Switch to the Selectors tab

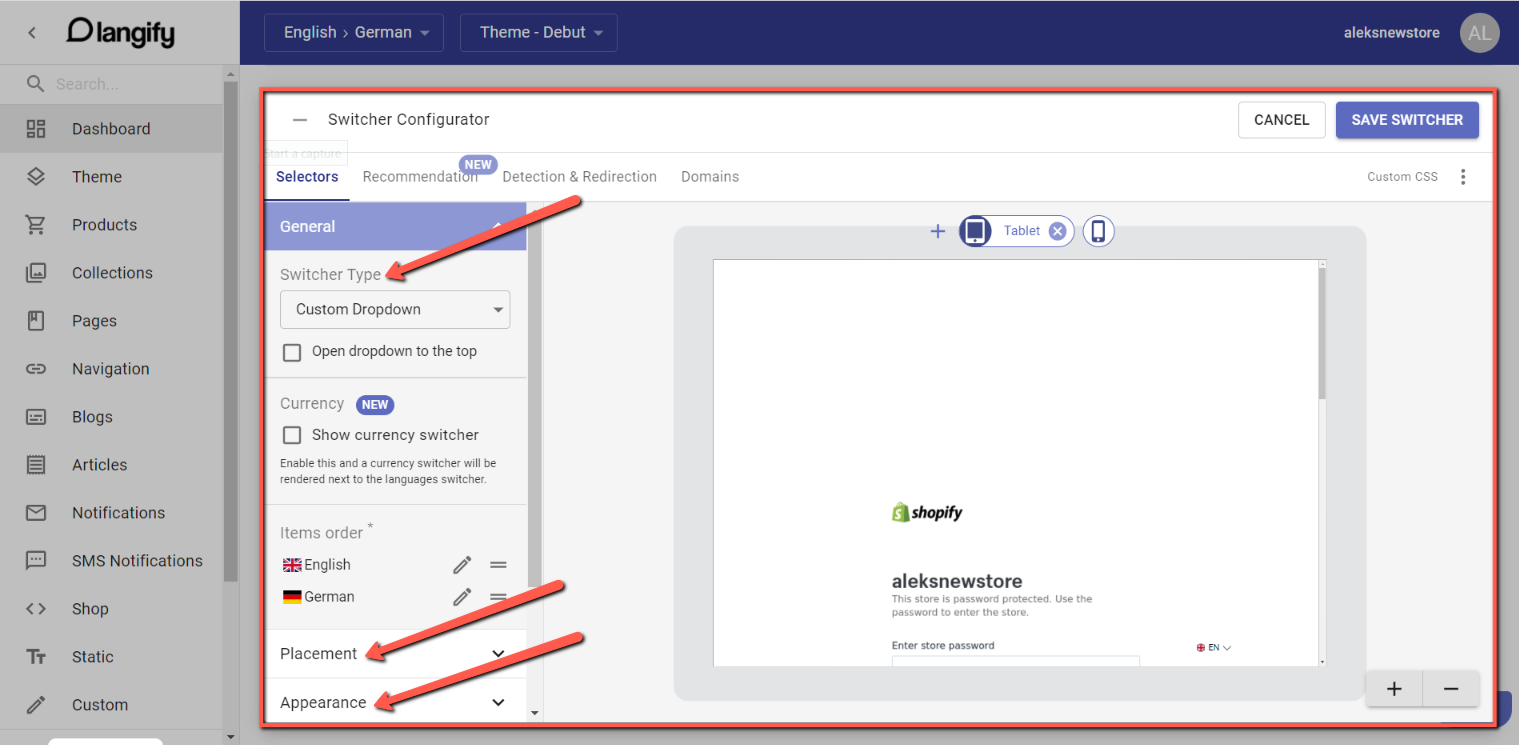pos(307,177)
